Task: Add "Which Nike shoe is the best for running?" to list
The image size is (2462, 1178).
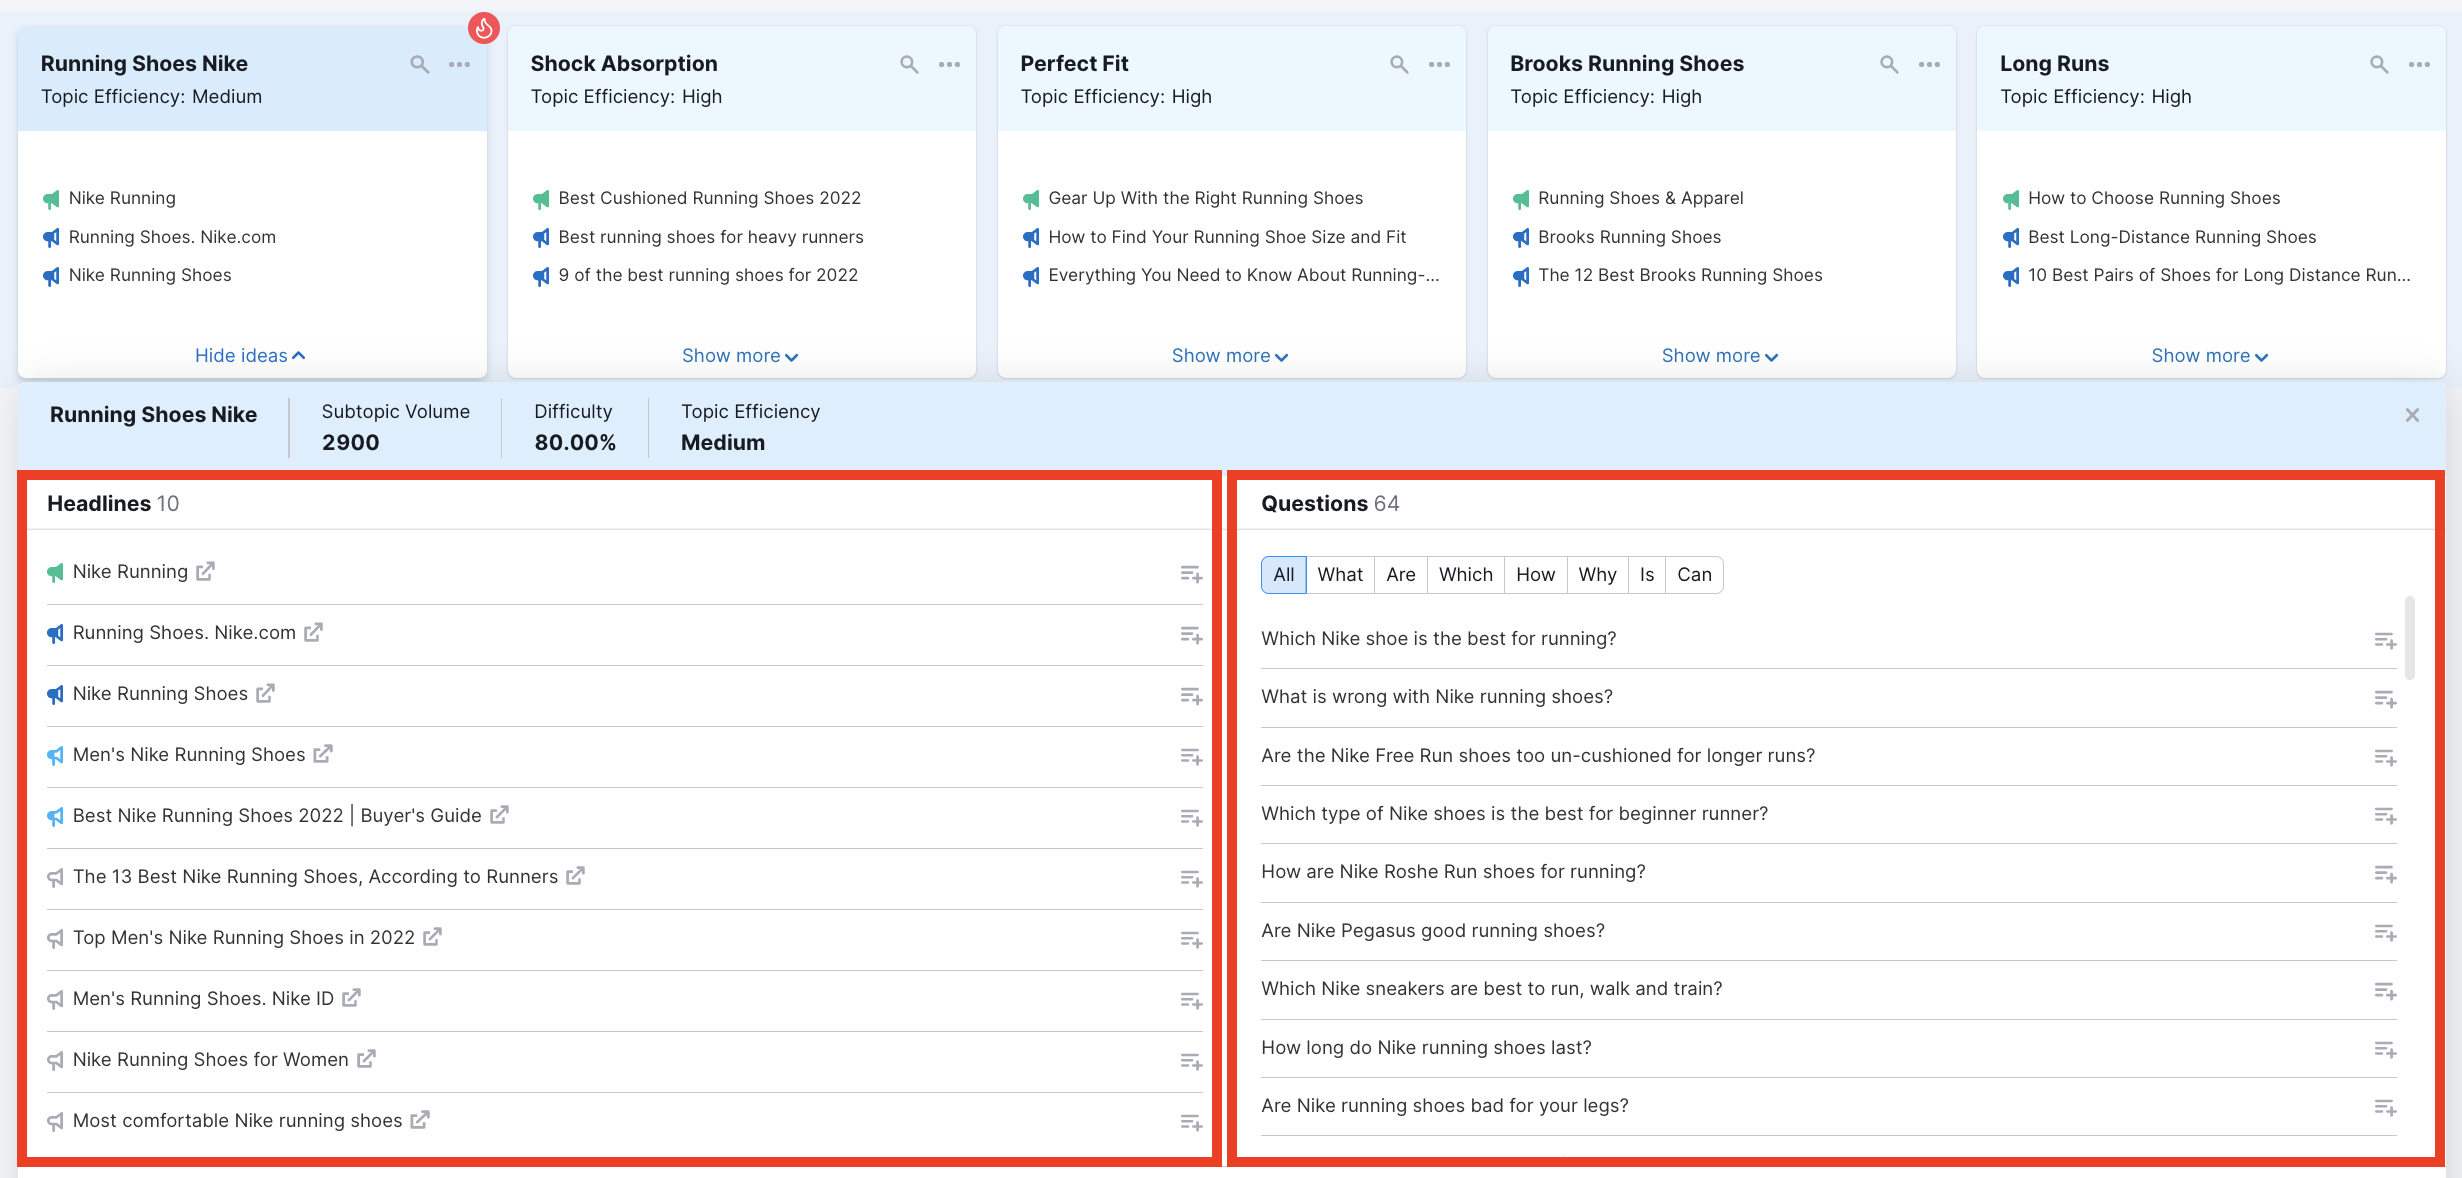Action: (2387, 641)
